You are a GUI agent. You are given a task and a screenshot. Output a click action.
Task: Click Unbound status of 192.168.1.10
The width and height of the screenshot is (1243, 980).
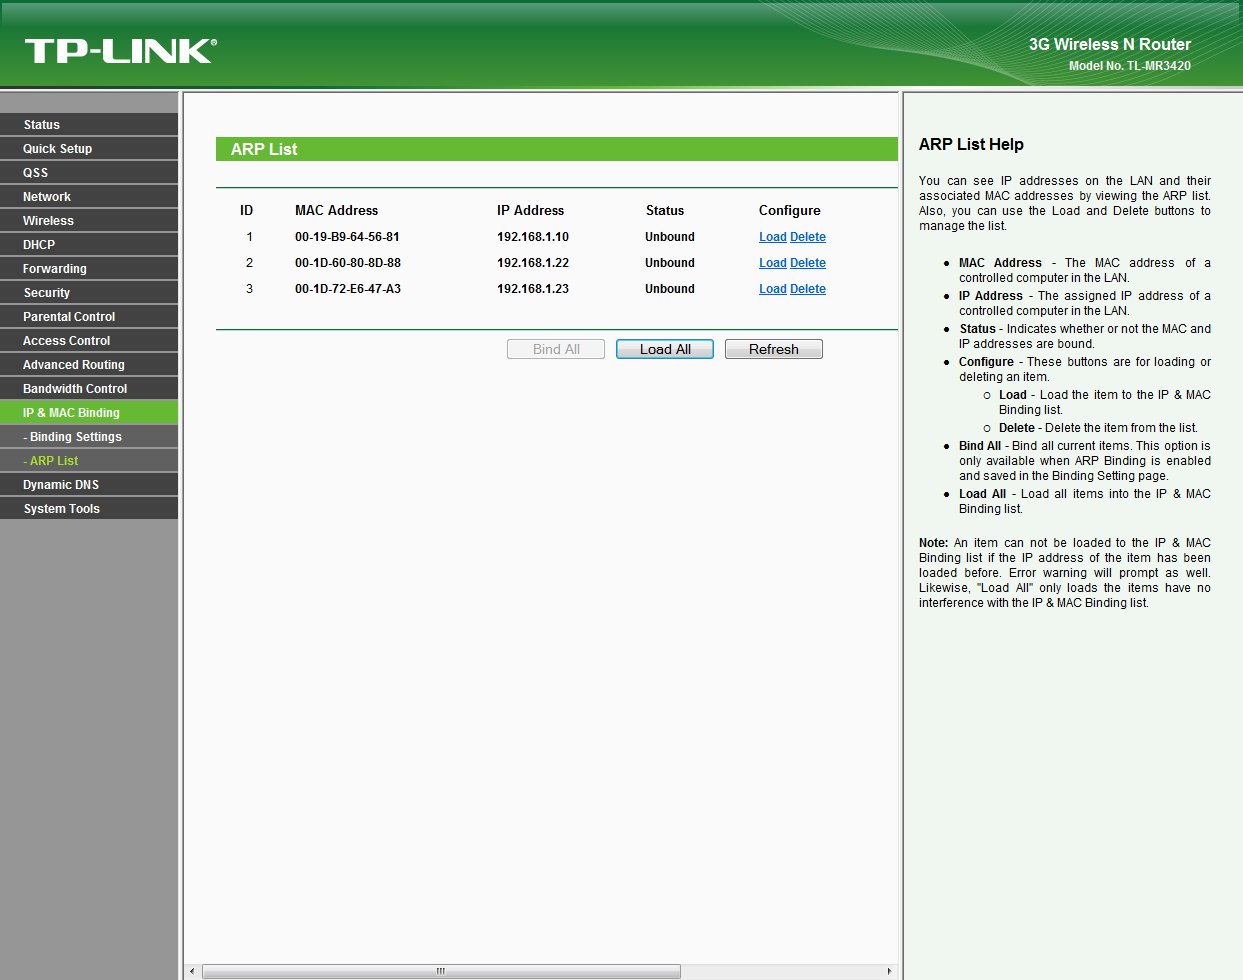tap(670, 237)
